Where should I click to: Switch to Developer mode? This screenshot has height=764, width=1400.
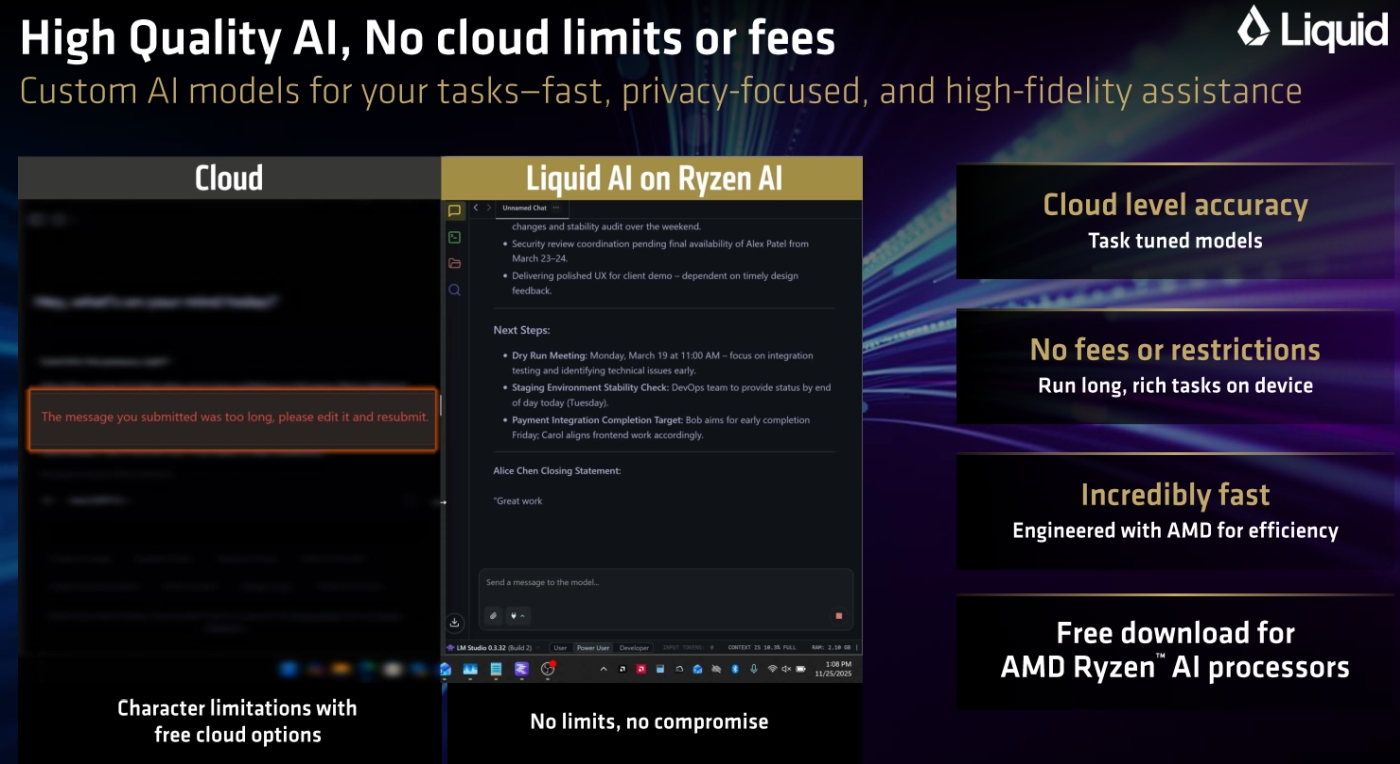634,648
